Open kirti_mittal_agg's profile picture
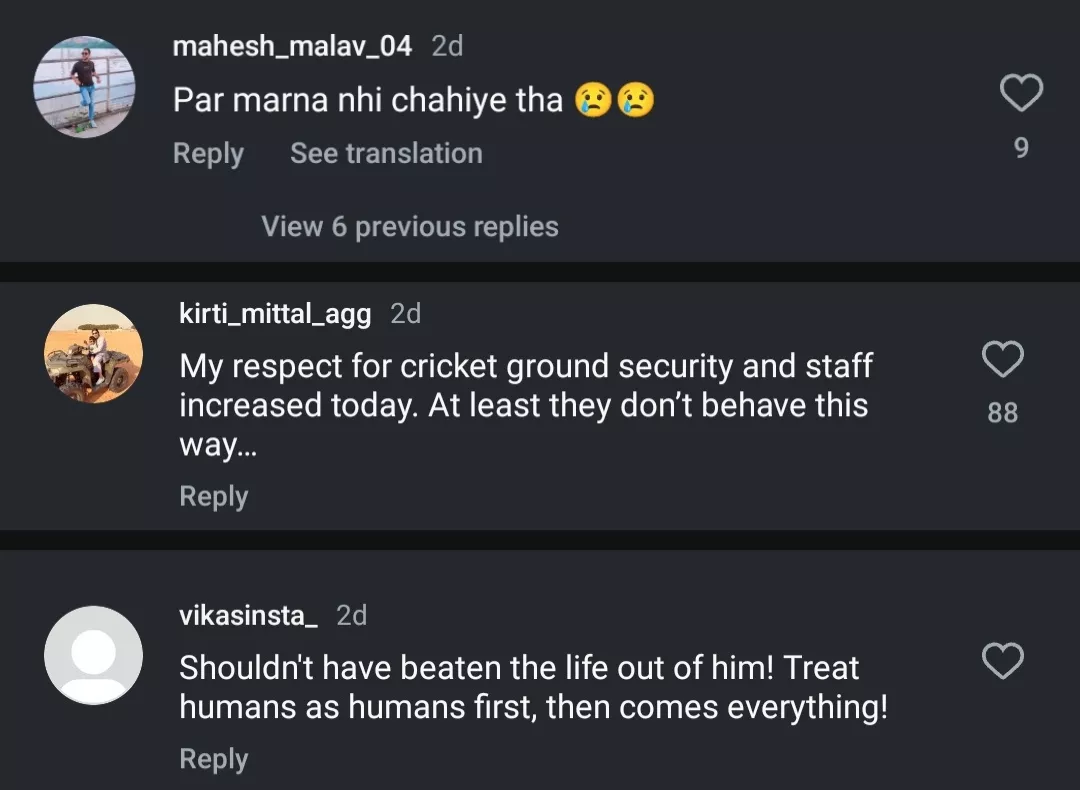Viewport: 1080px width, 790px height. (x=93, y=353)
